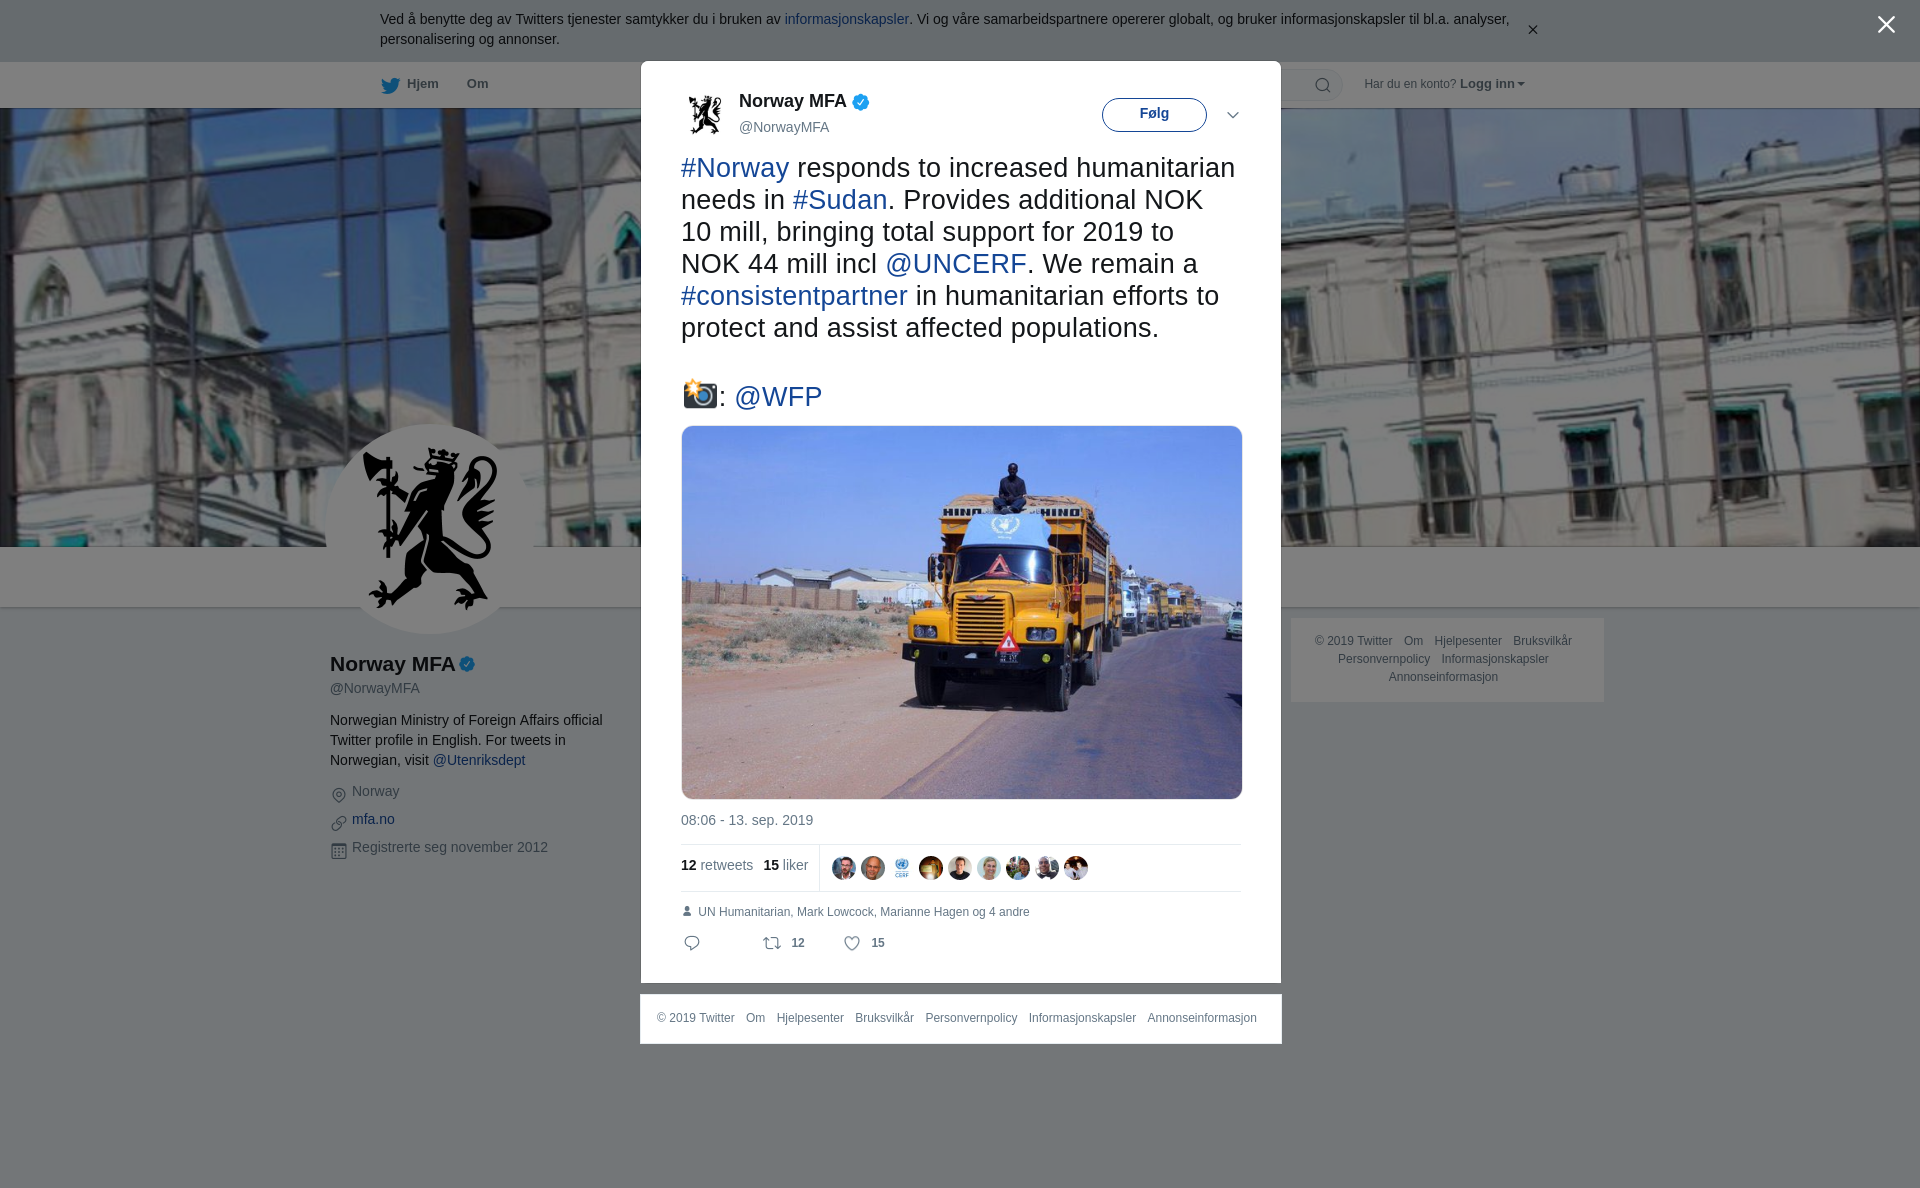Viewport: 1920px width, 1188px height.
Task: View the 15 liker list
Action: [x=786, y=866]
